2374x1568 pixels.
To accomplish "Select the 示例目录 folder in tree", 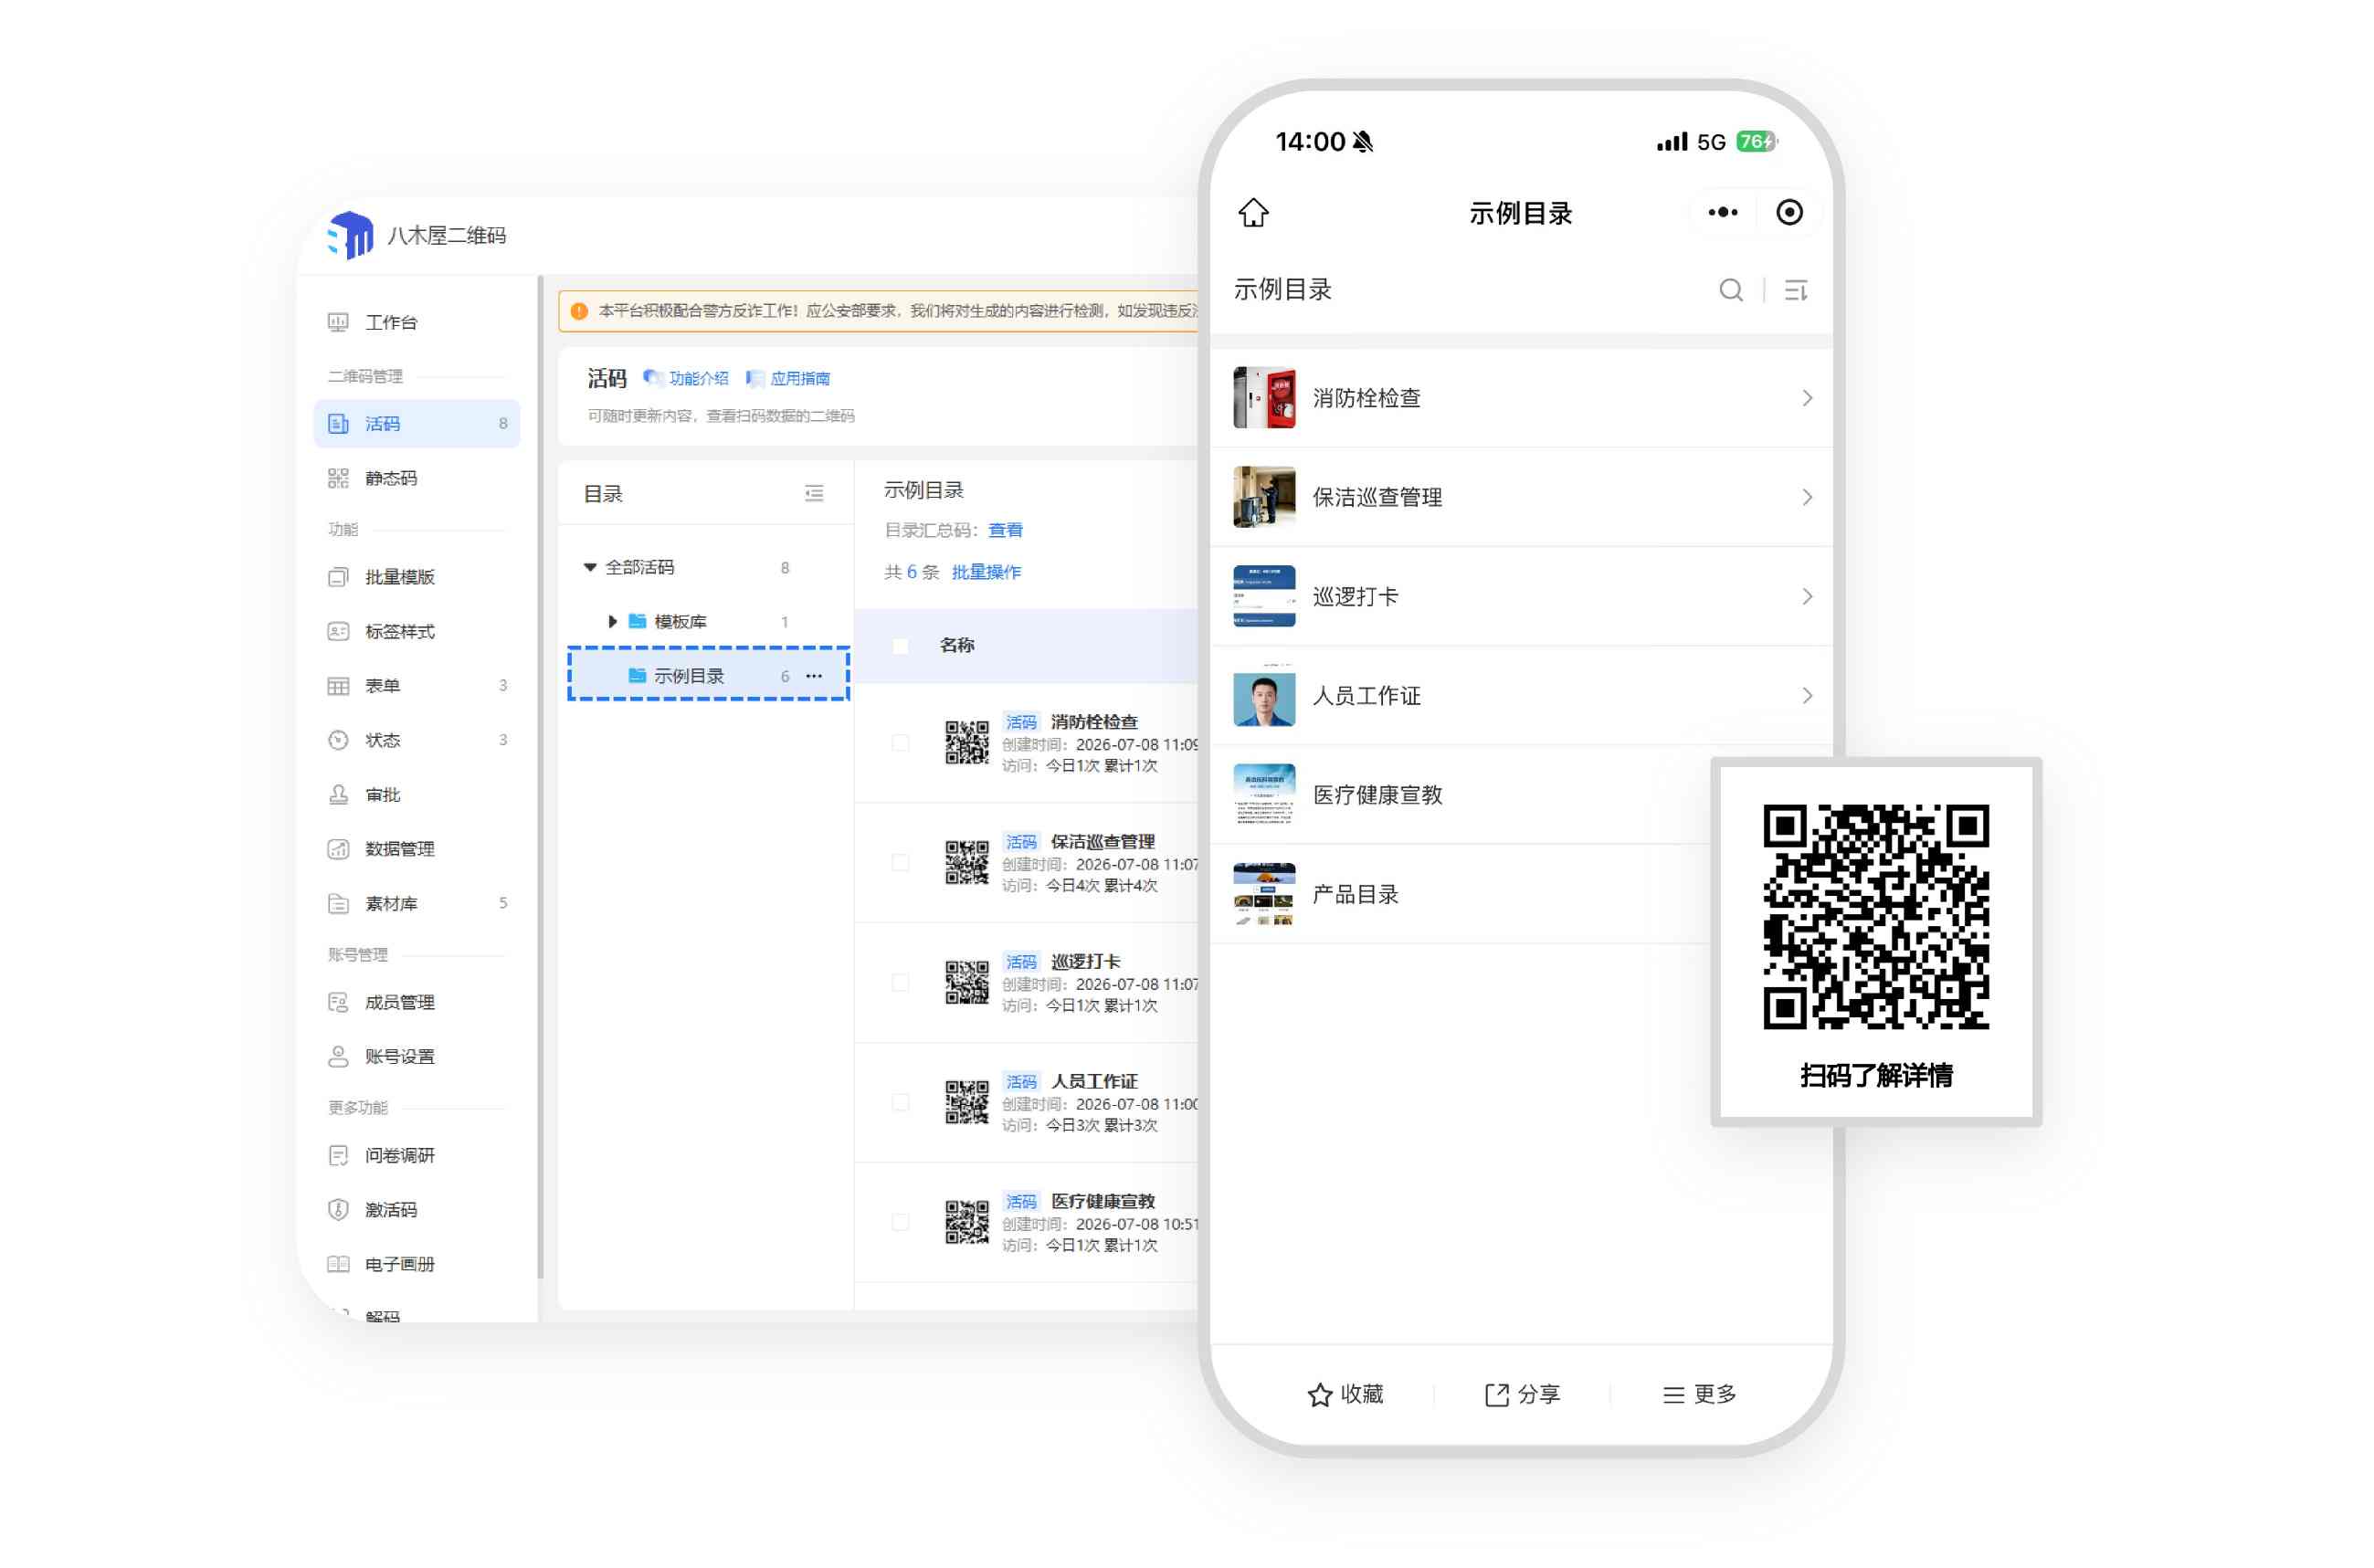I will click(708, 675).
